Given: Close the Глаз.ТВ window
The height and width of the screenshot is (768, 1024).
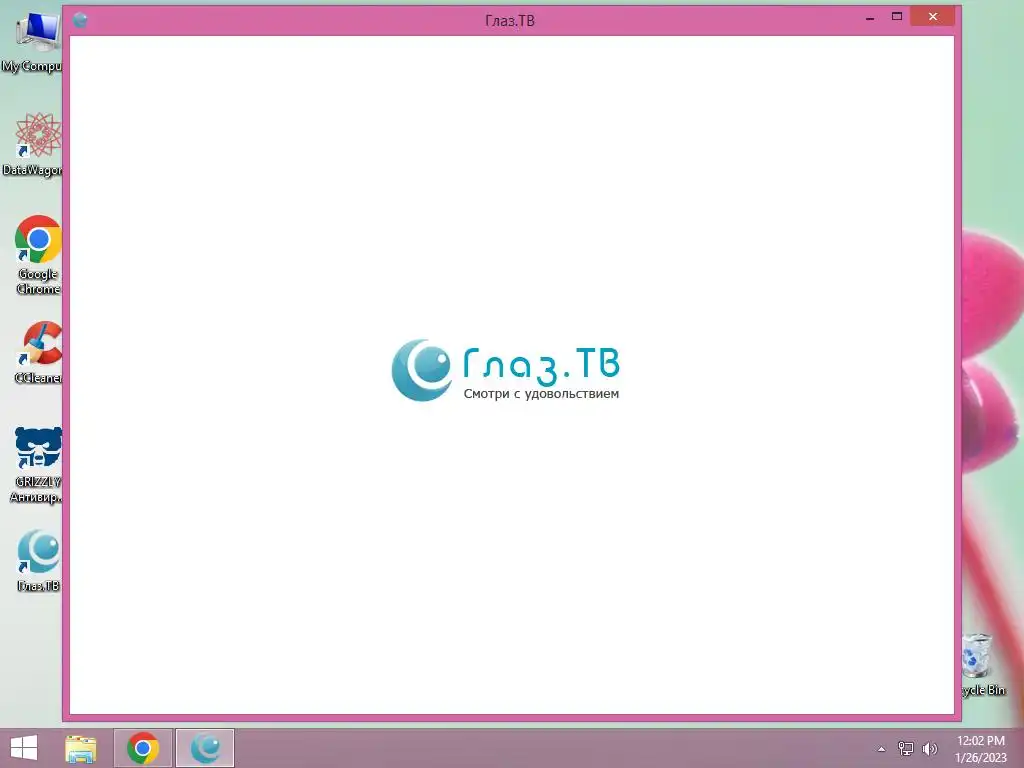Looking at the screenshot, I should pyautogui.click(x=933, y=17).
